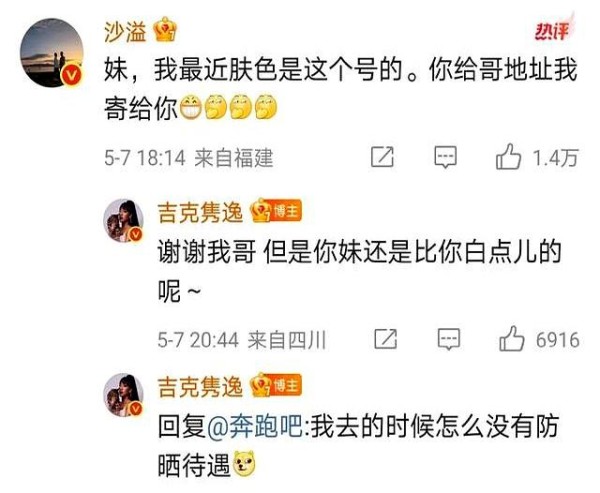The height and width of the screenshot is (493, 600).
Task: Tap the comment text 妹，我最近肤色是这个号的
Action: [x=253, y=71]
